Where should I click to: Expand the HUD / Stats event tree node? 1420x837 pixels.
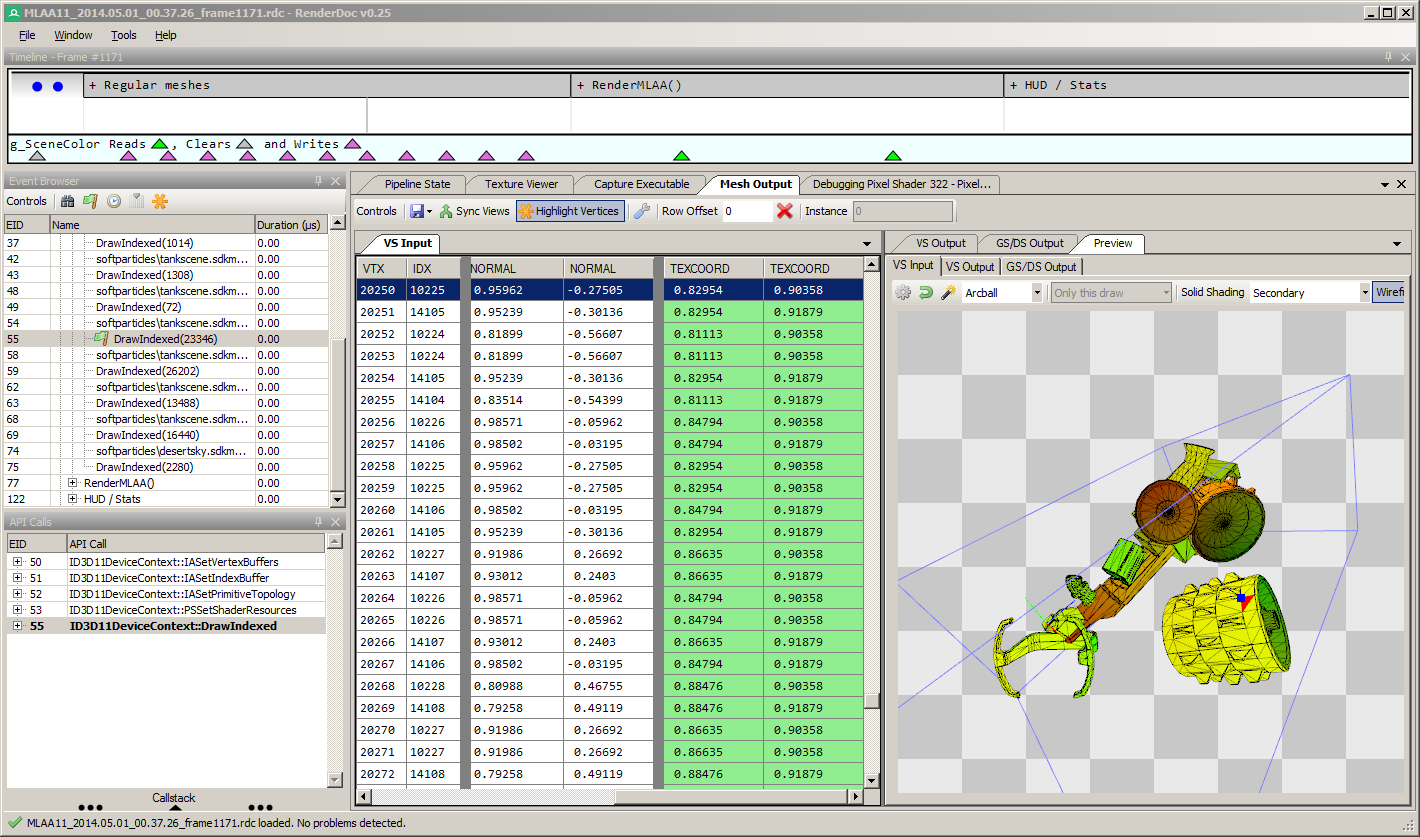(x=72, y=499)
